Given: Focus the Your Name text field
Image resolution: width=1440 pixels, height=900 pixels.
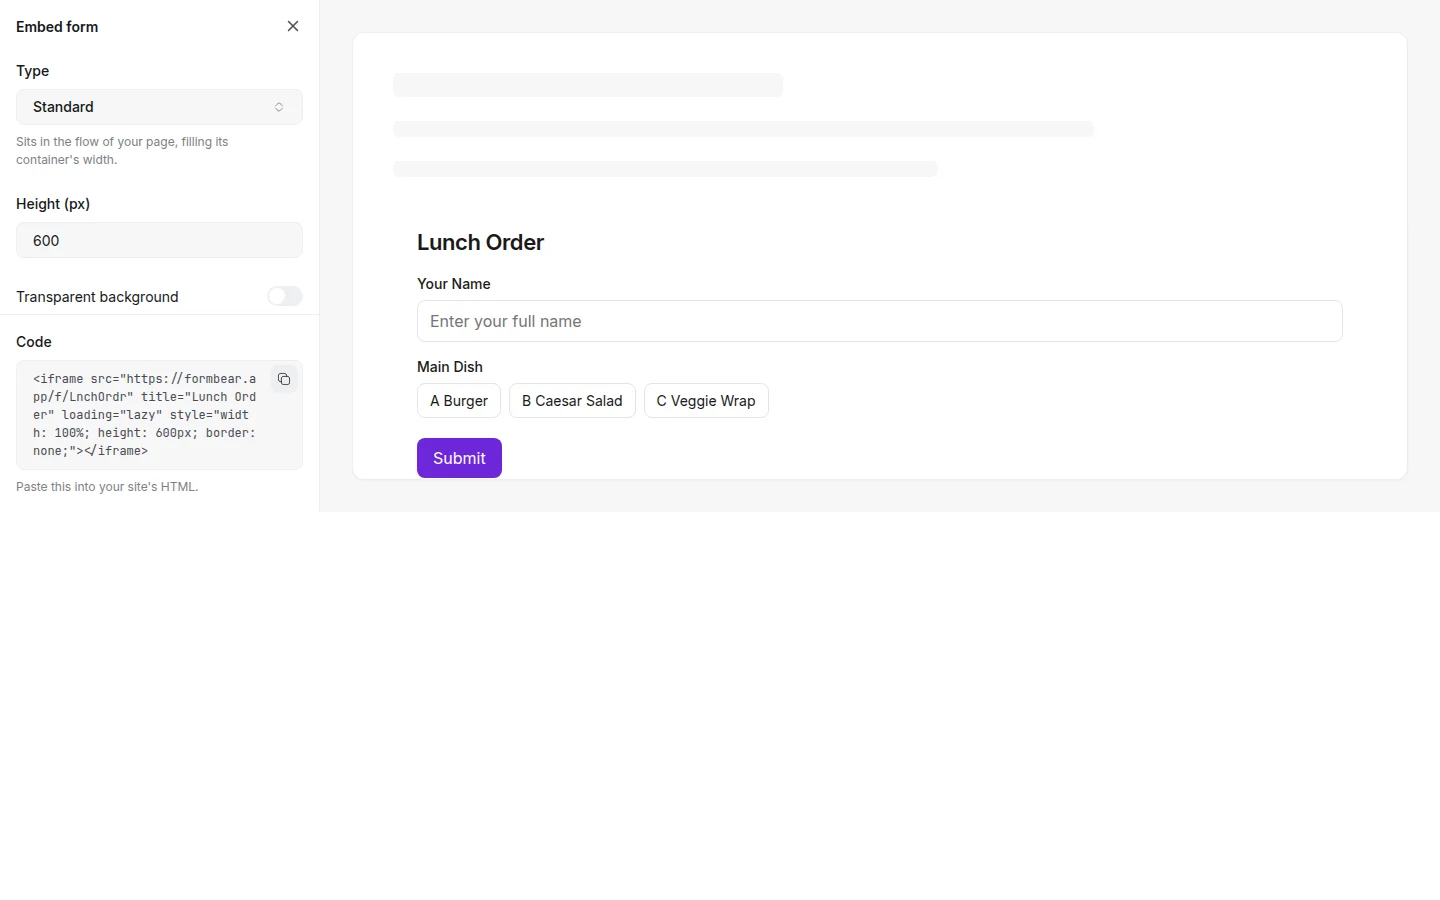Looking at the screenshot, I should point(880,321).
